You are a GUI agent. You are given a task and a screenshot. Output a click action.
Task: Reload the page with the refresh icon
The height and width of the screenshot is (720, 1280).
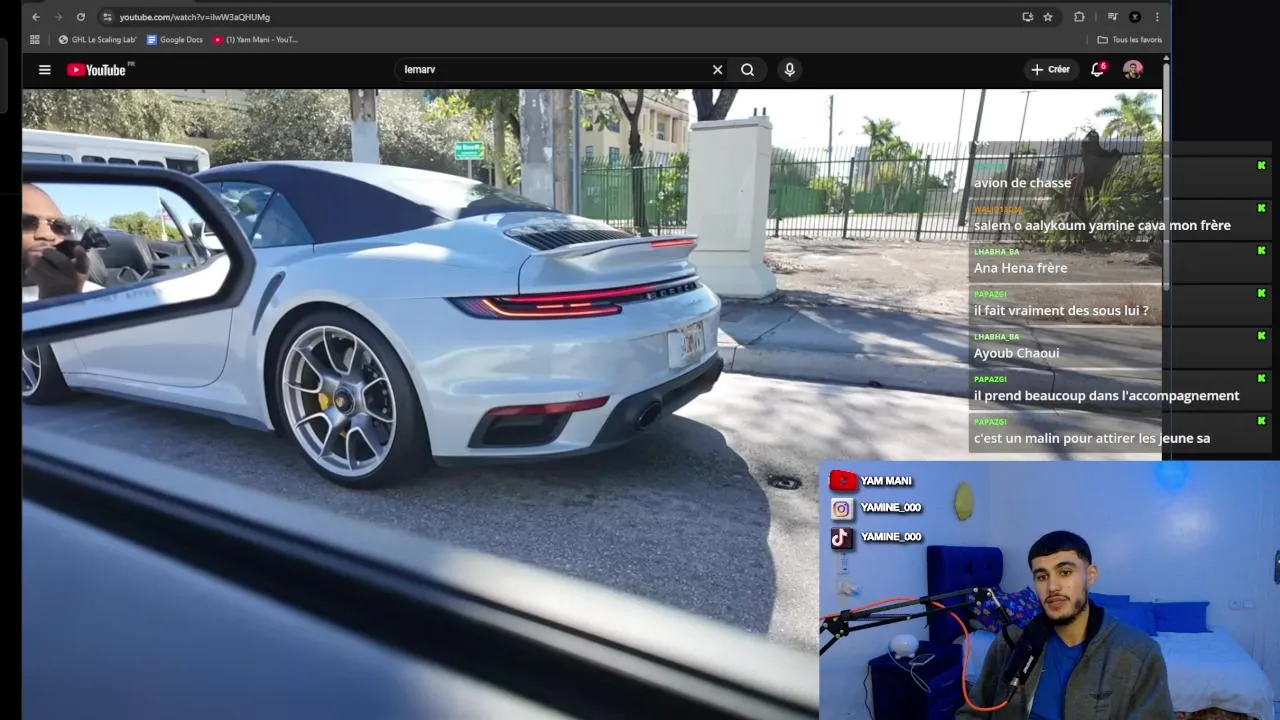pyautogui.click(x=81, y=17)
